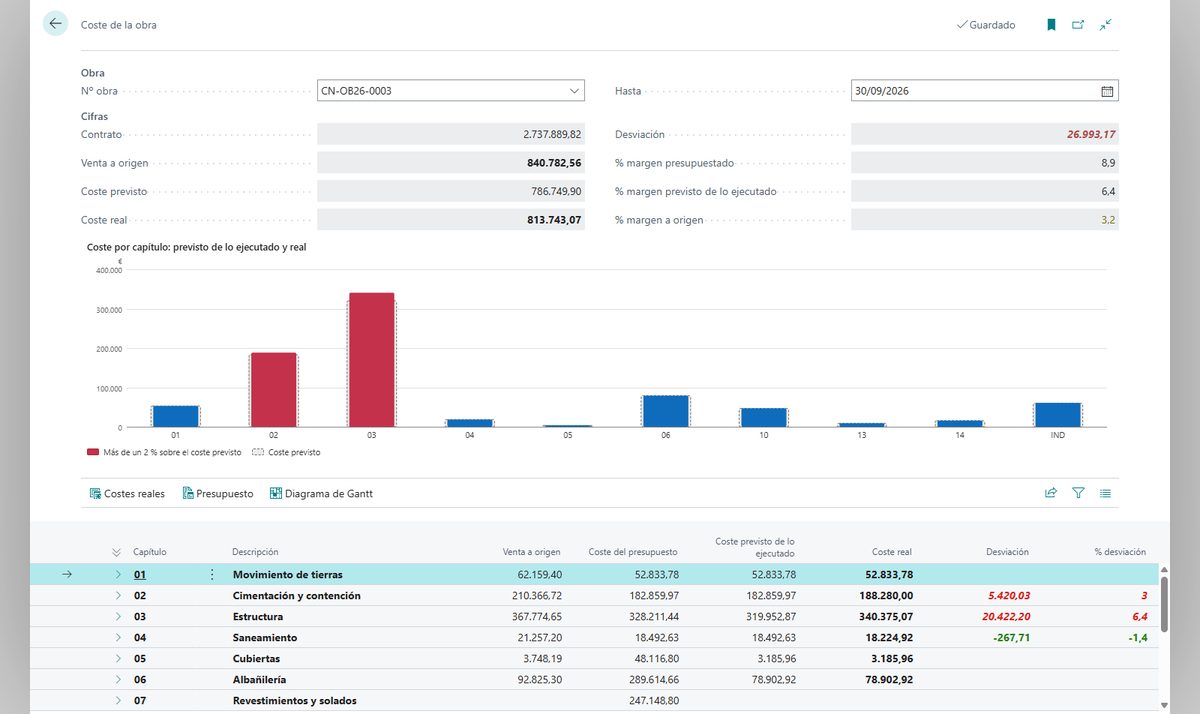This screenshot has width=1200, height=714.
Task: Click the blue chart bar for chapter 06
Action: point(666,412)
